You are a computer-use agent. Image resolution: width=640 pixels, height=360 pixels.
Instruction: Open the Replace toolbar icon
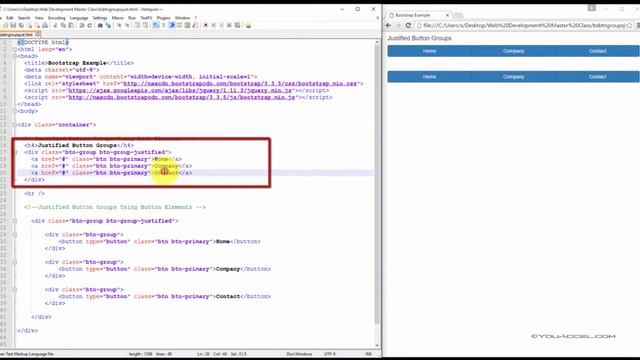(x=108, y=25)
